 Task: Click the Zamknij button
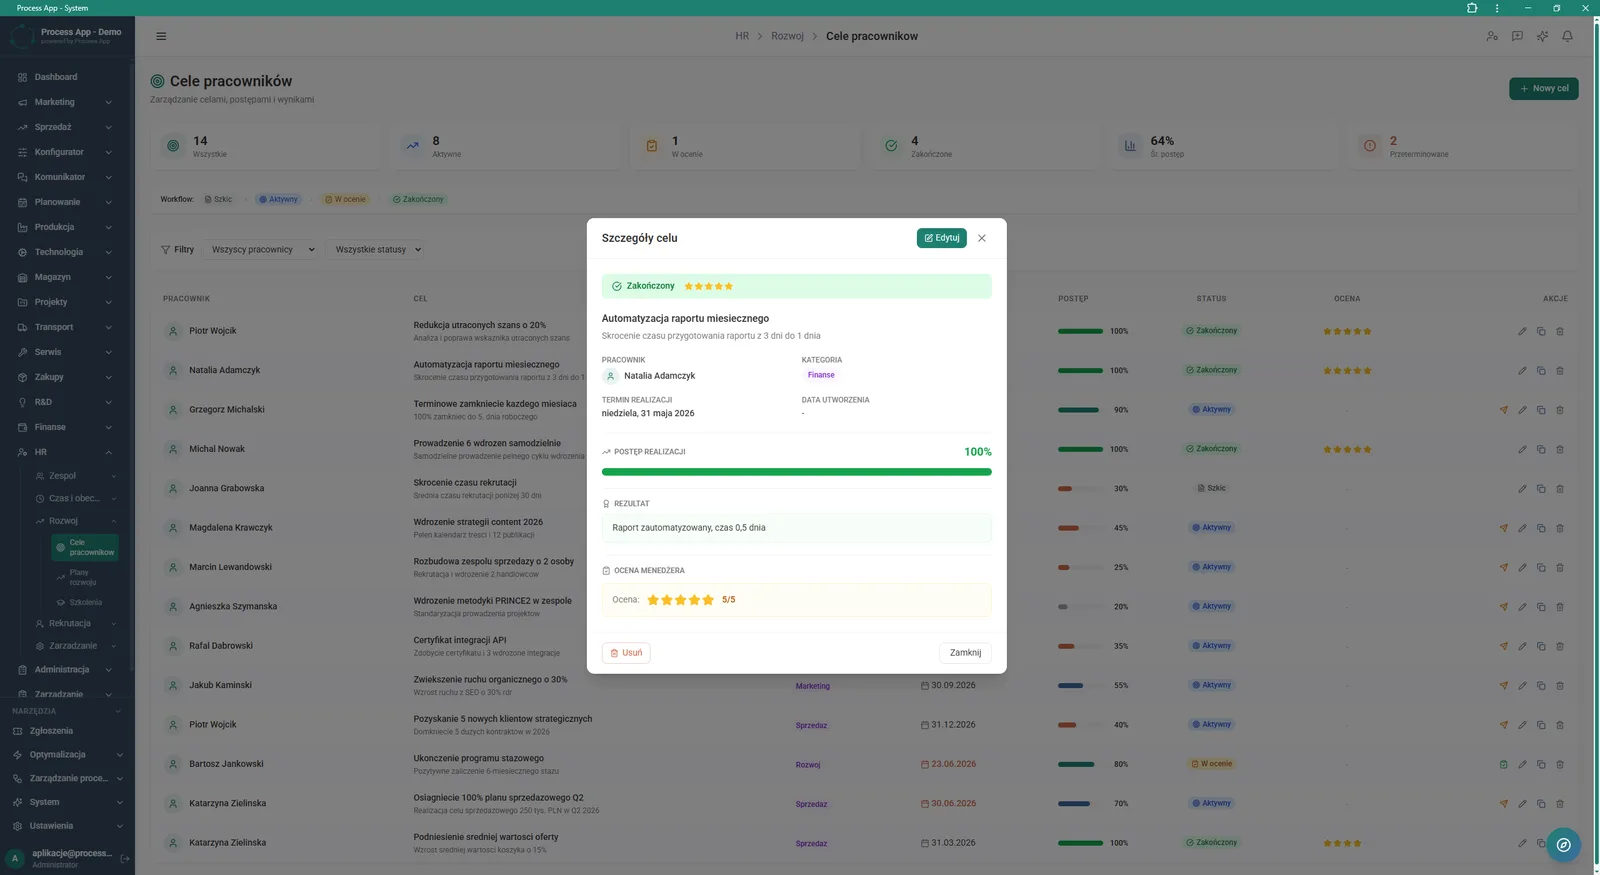coord(965,653)
